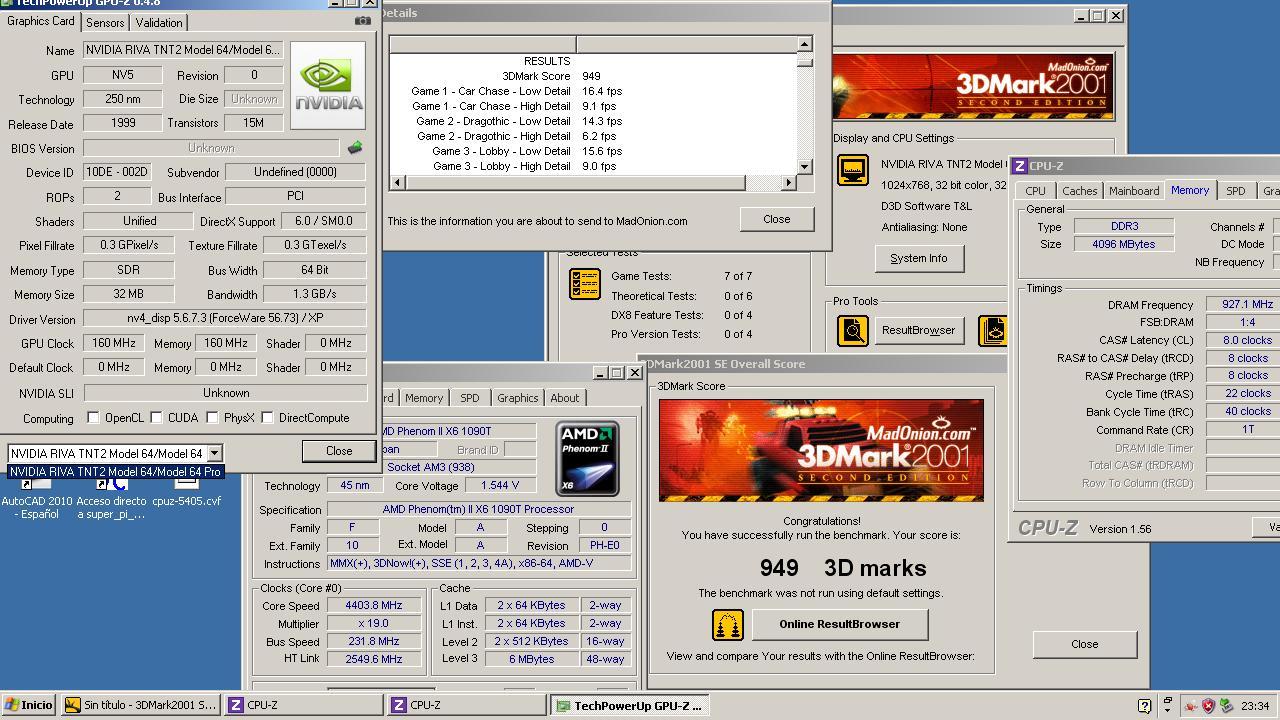Enable the CUDA checkbox

(156, 418)
